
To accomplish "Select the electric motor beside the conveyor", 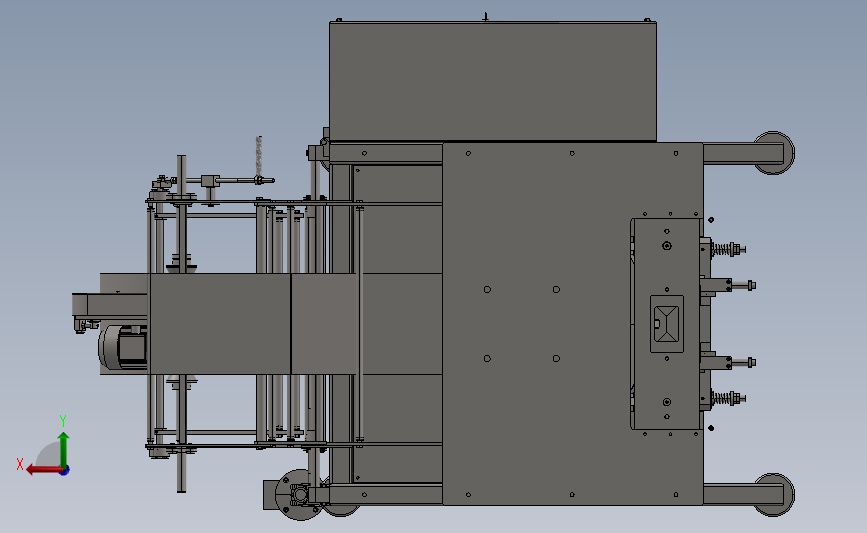I will point(123,348).
